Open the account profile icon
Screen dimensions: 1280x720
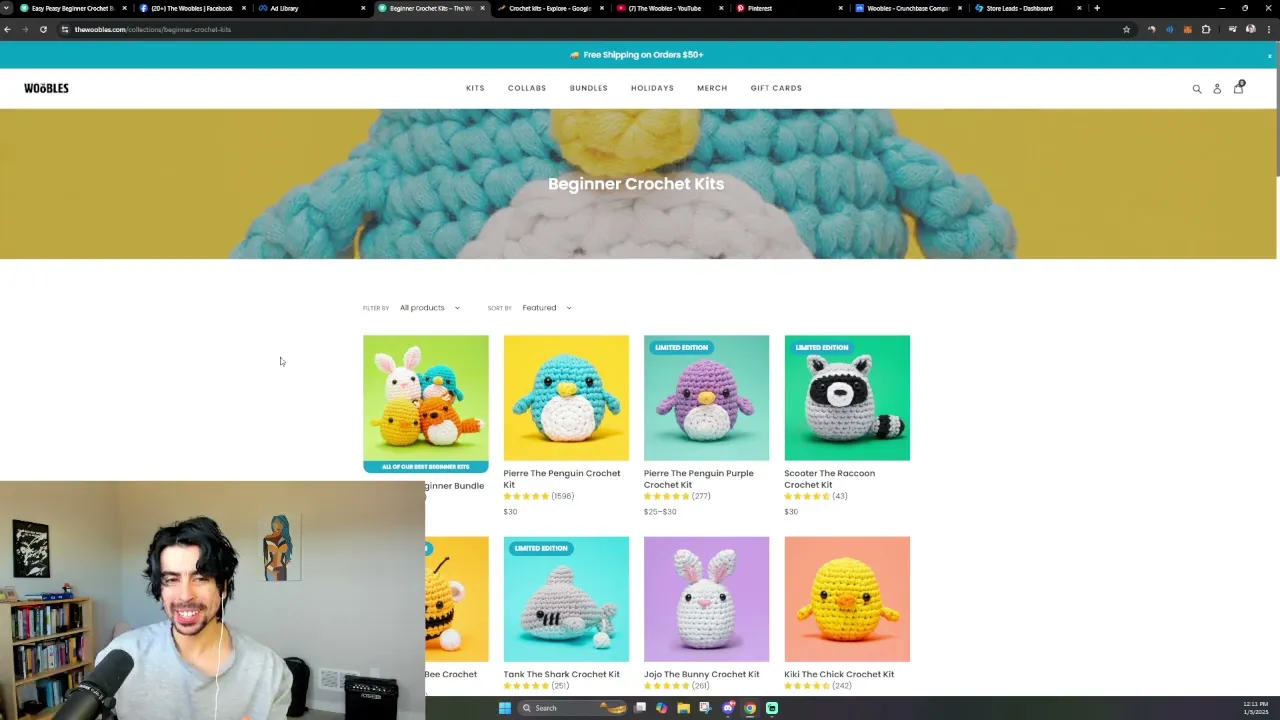tap(1217, 89)
